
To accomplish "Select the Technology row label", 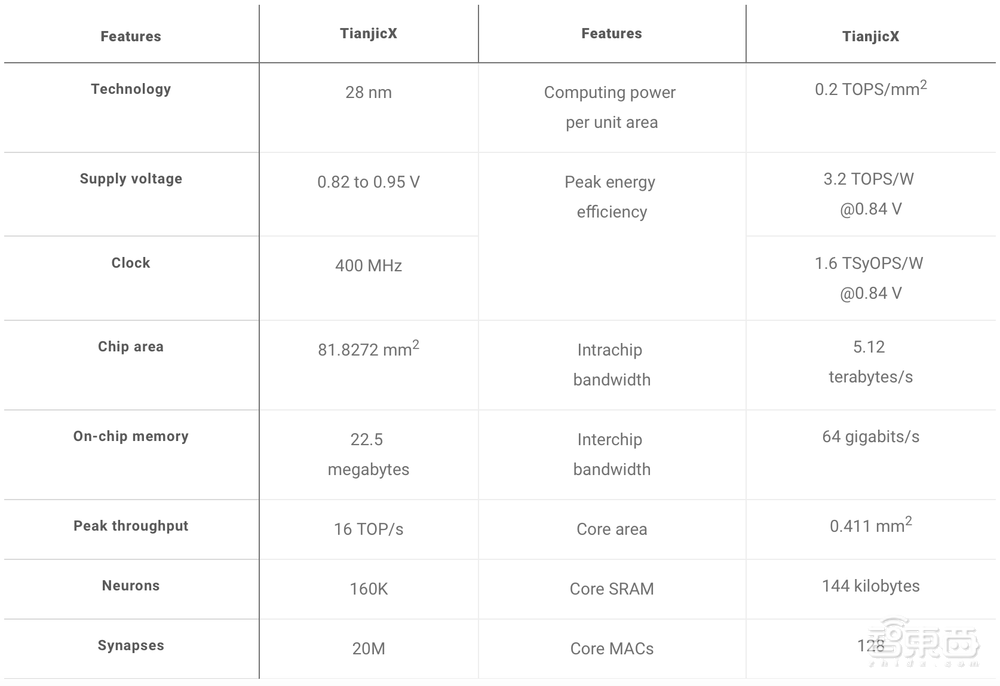I will [x=131, y=89].
